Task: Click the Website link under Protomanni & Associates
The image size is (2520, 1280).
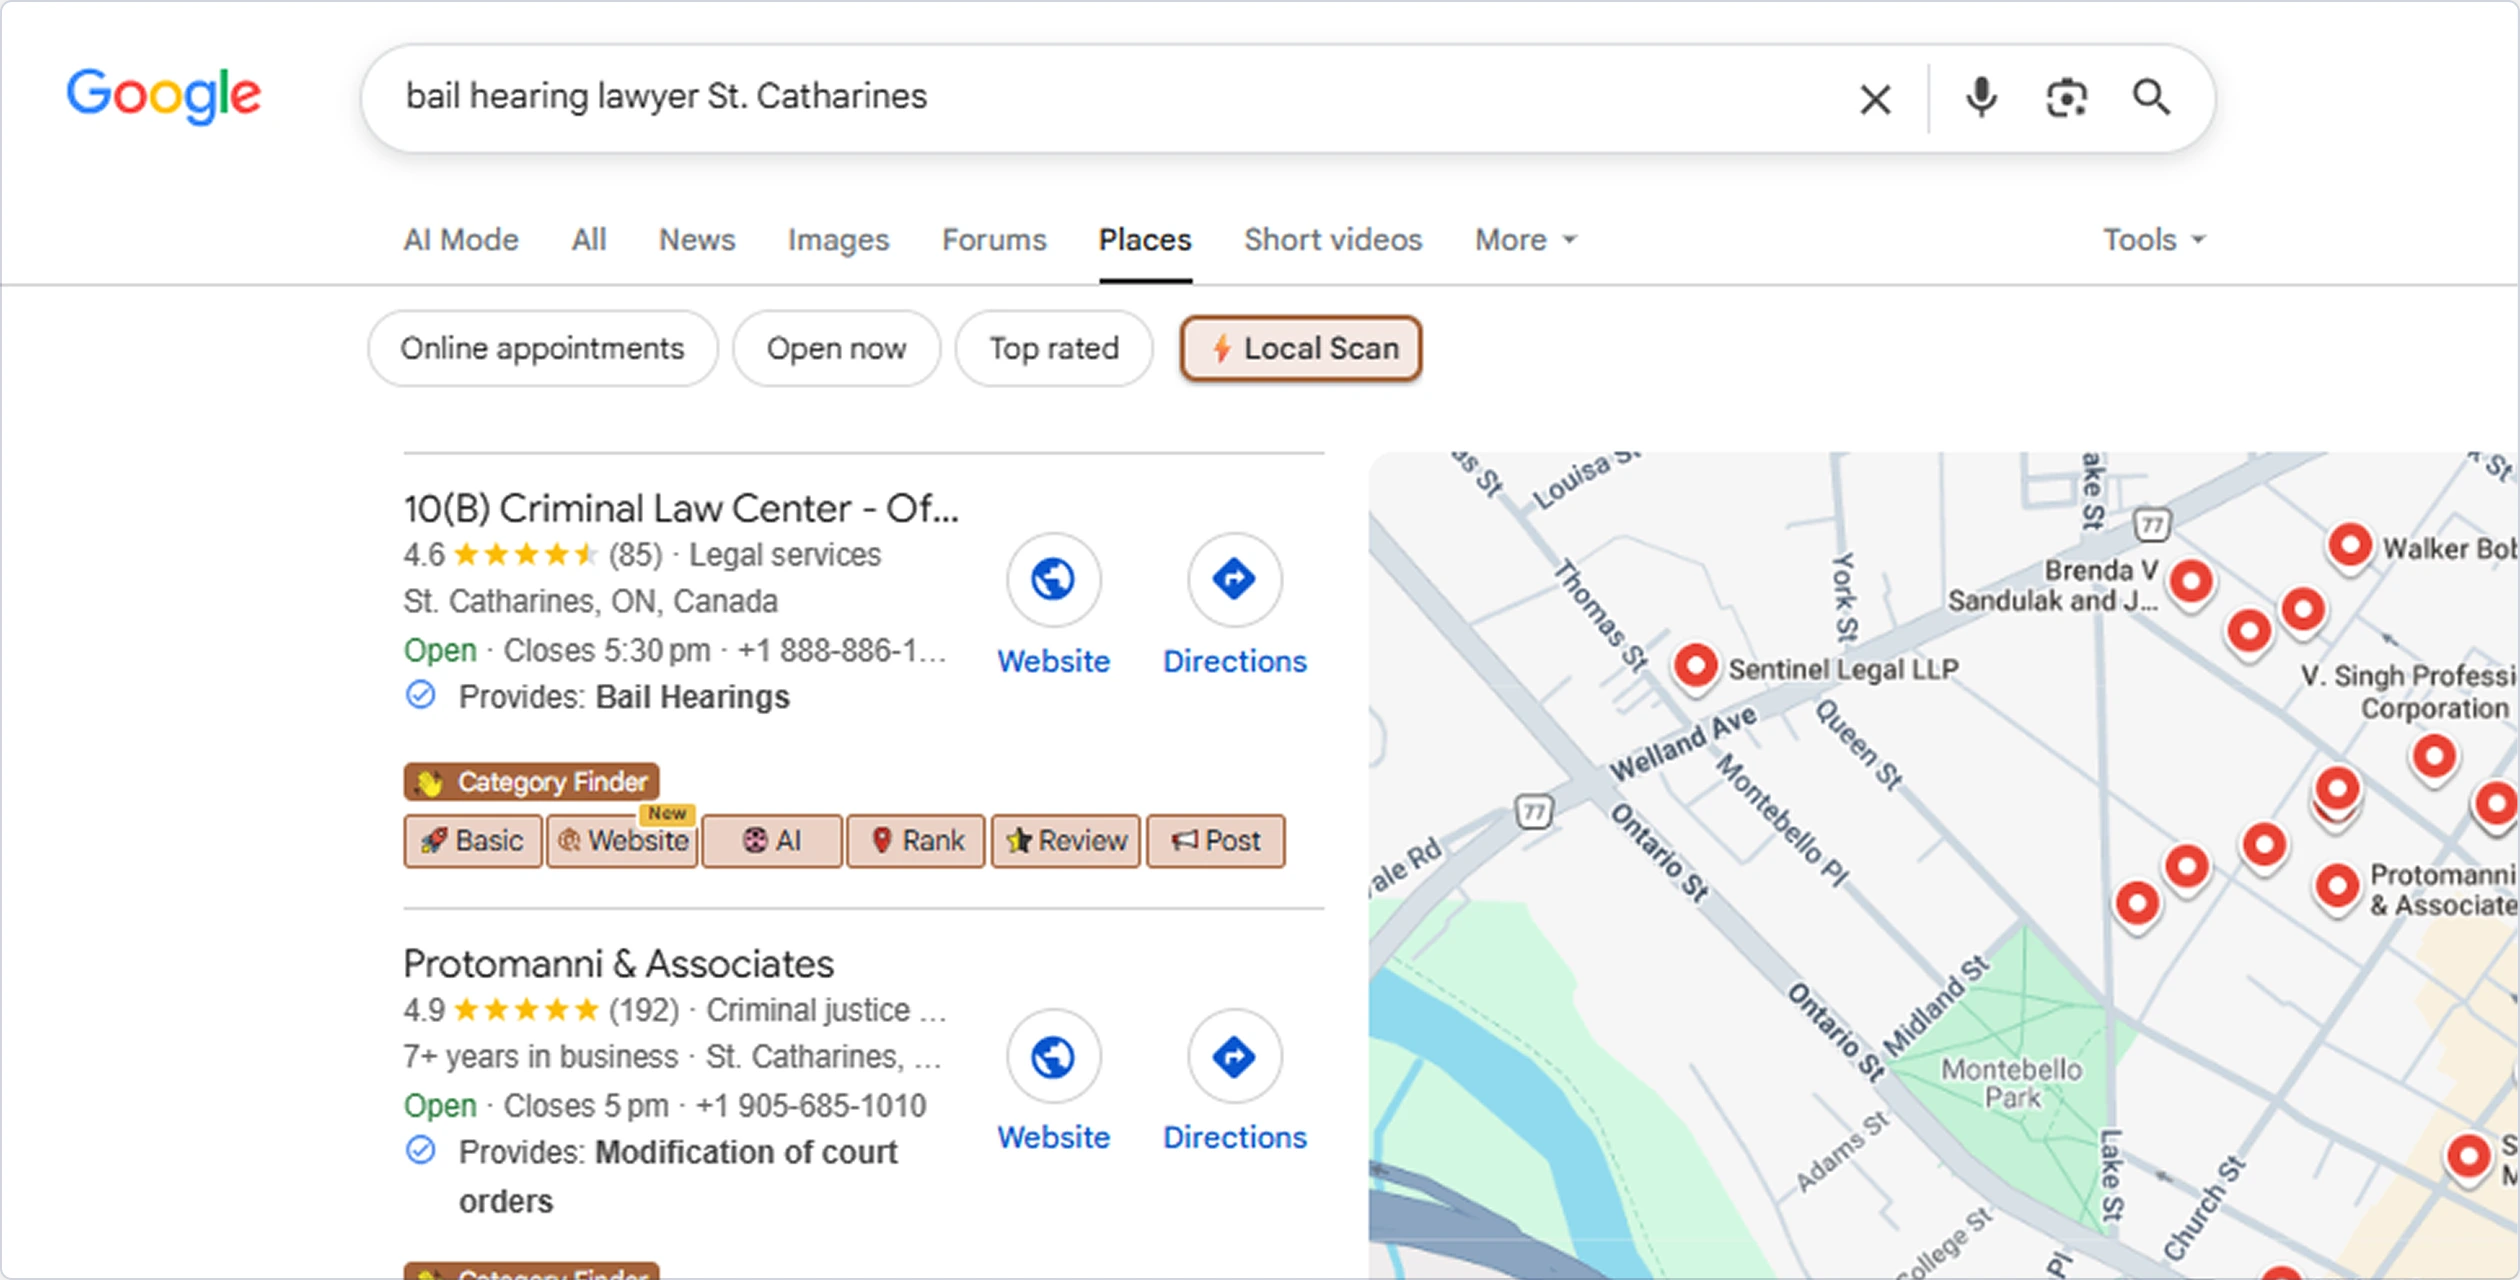Action: point(1054,1137)
